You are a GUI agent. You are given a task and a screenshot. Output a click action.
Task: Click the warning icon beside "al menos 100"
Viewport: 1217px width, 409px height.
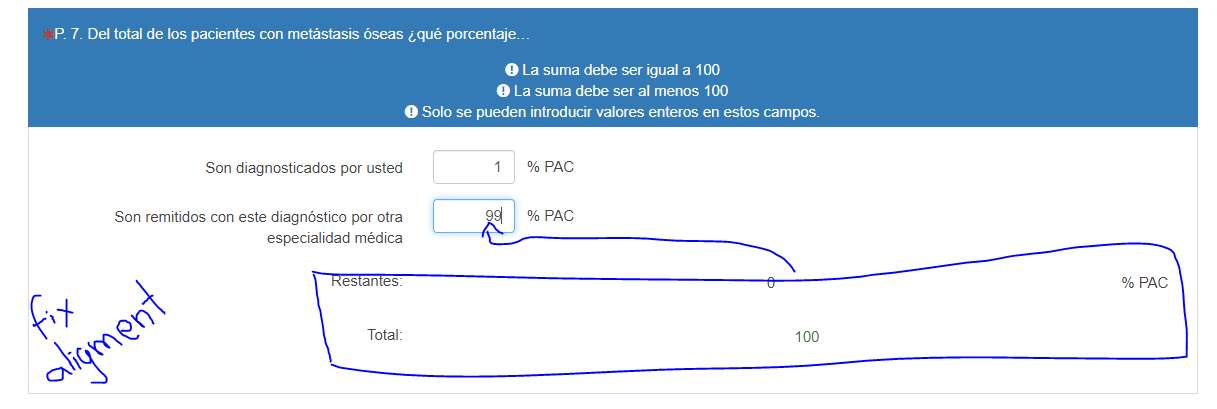[503, 91]
